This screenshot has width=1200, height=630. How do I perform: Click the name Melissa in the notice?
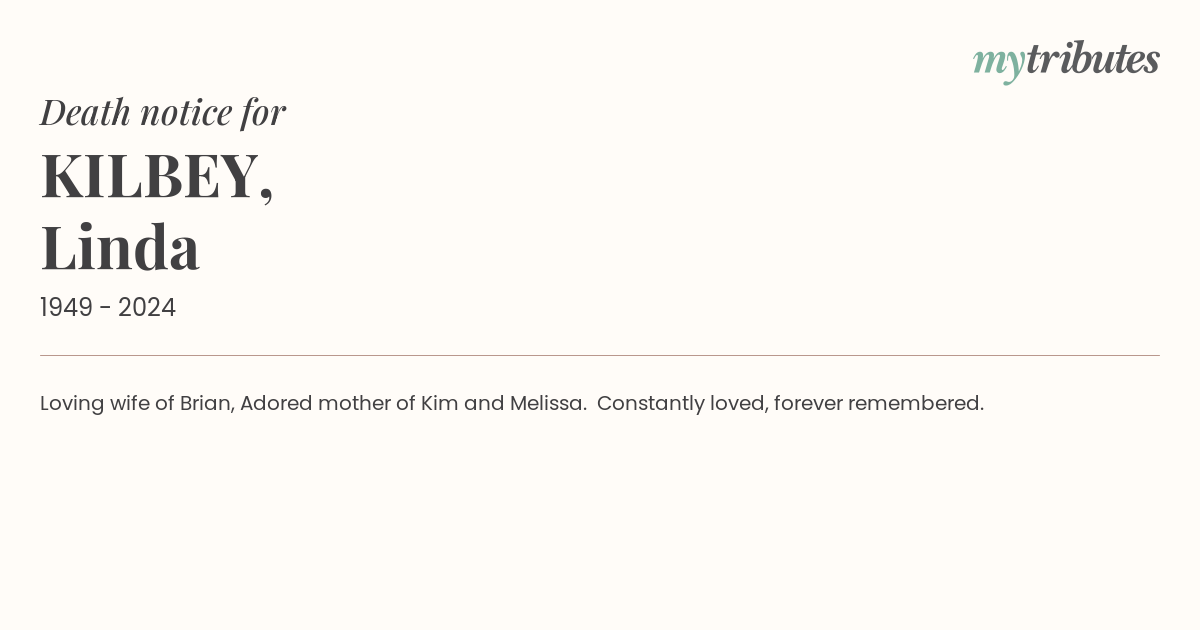point(547,403)
